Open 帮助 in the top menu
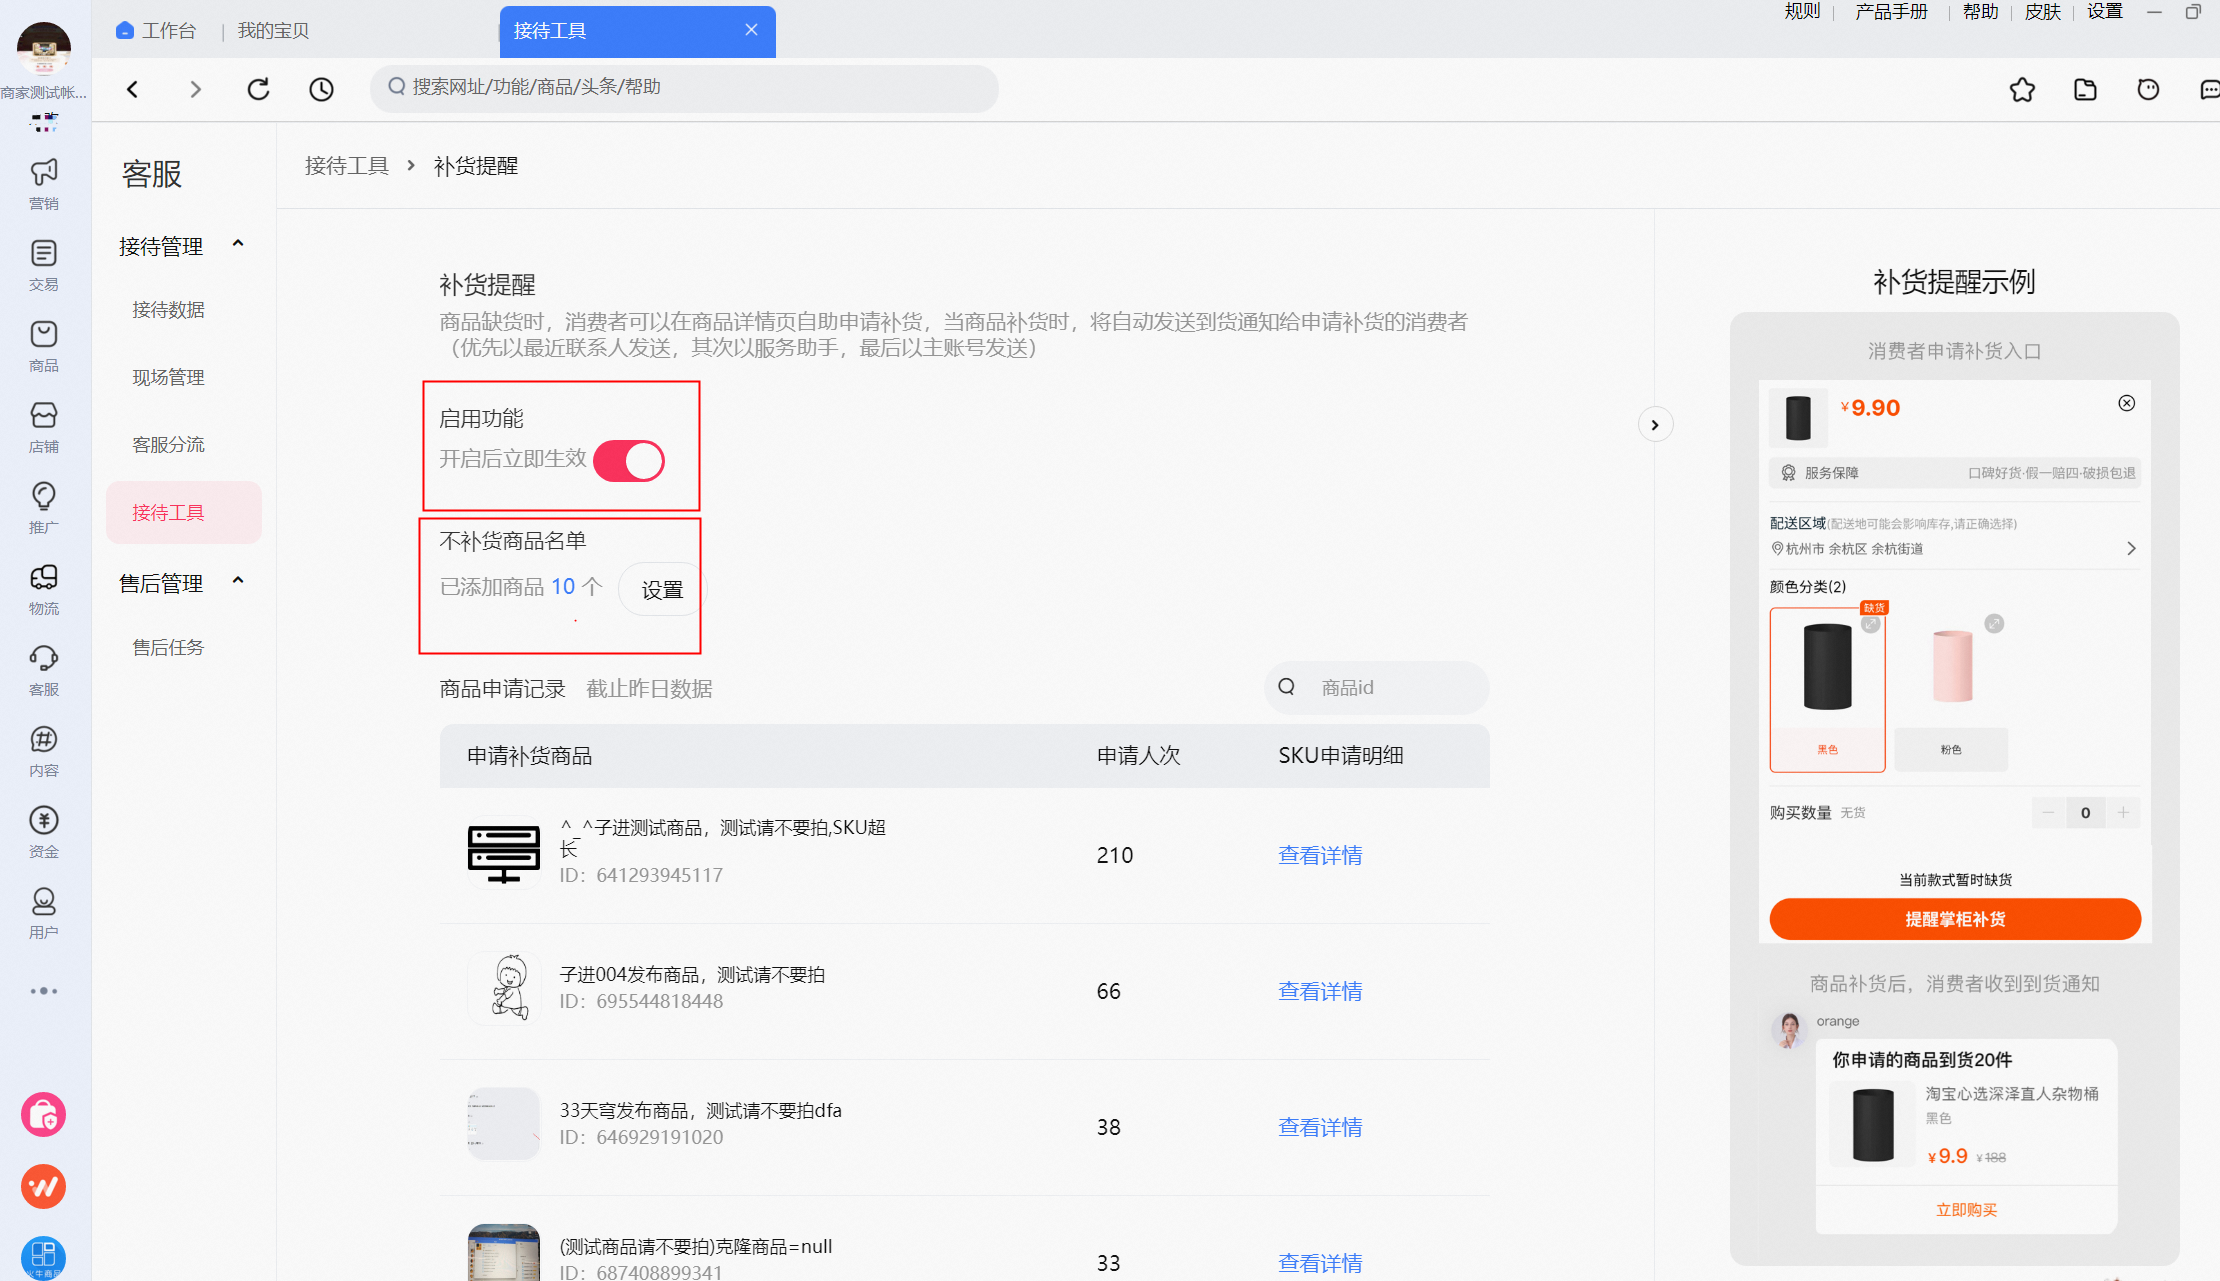Screen dimensions: 2220x1281 click(x=1980, y=11)
